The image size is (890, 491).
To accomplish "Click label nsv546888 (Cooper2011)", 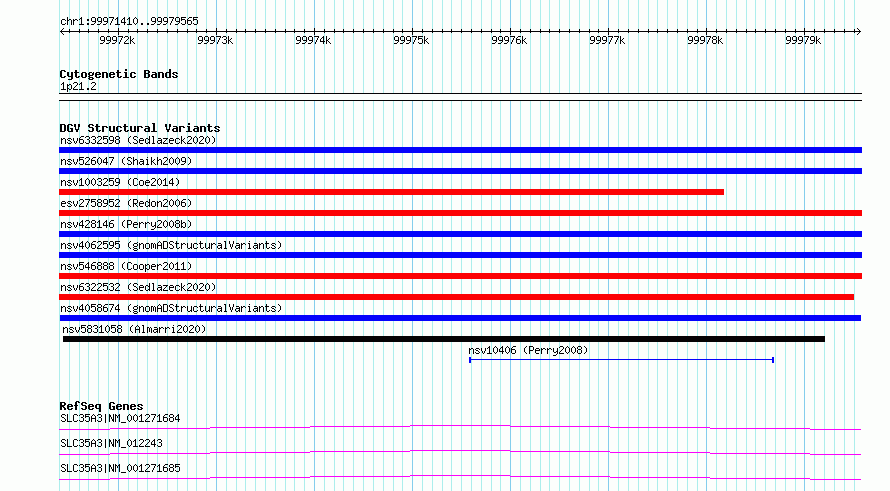I will [x=126, y=266].
